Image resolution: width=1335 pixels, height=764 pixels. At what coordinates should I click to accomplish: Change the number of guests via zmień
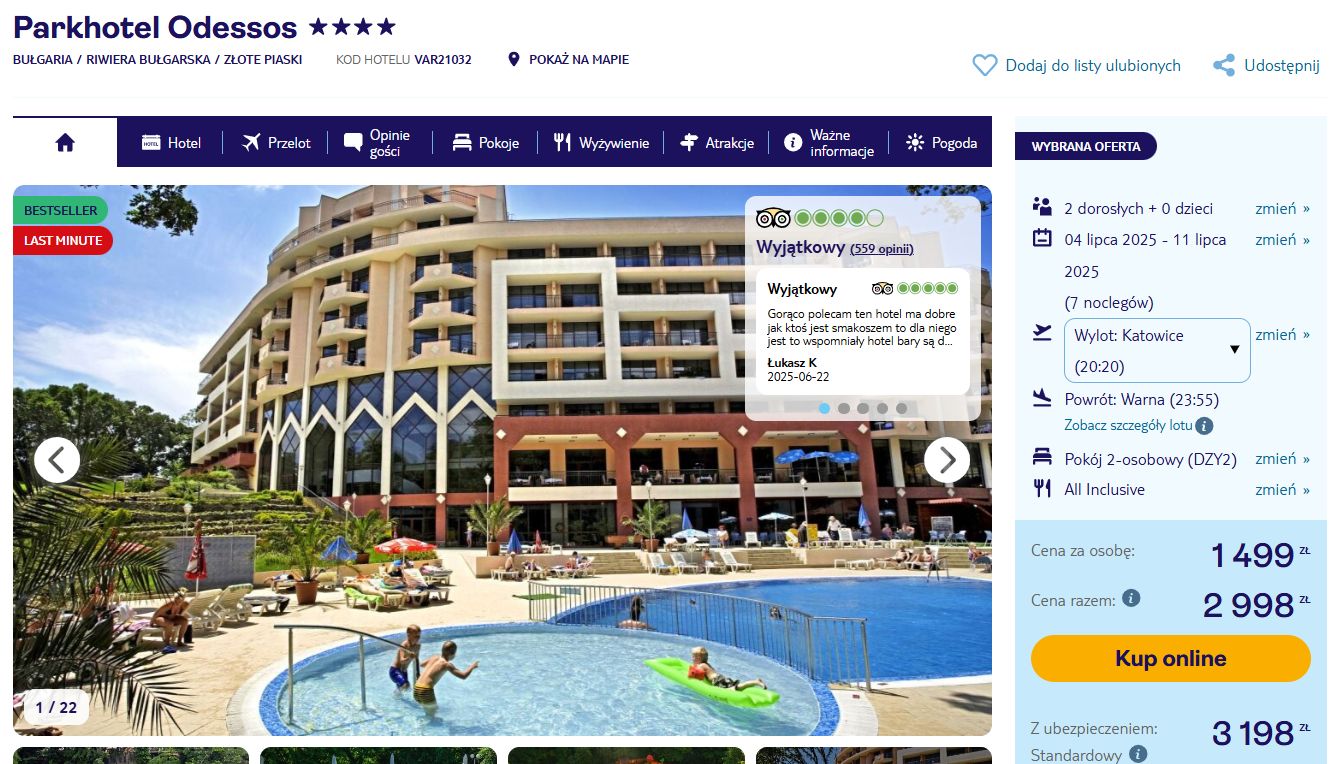pos(1282,208)
